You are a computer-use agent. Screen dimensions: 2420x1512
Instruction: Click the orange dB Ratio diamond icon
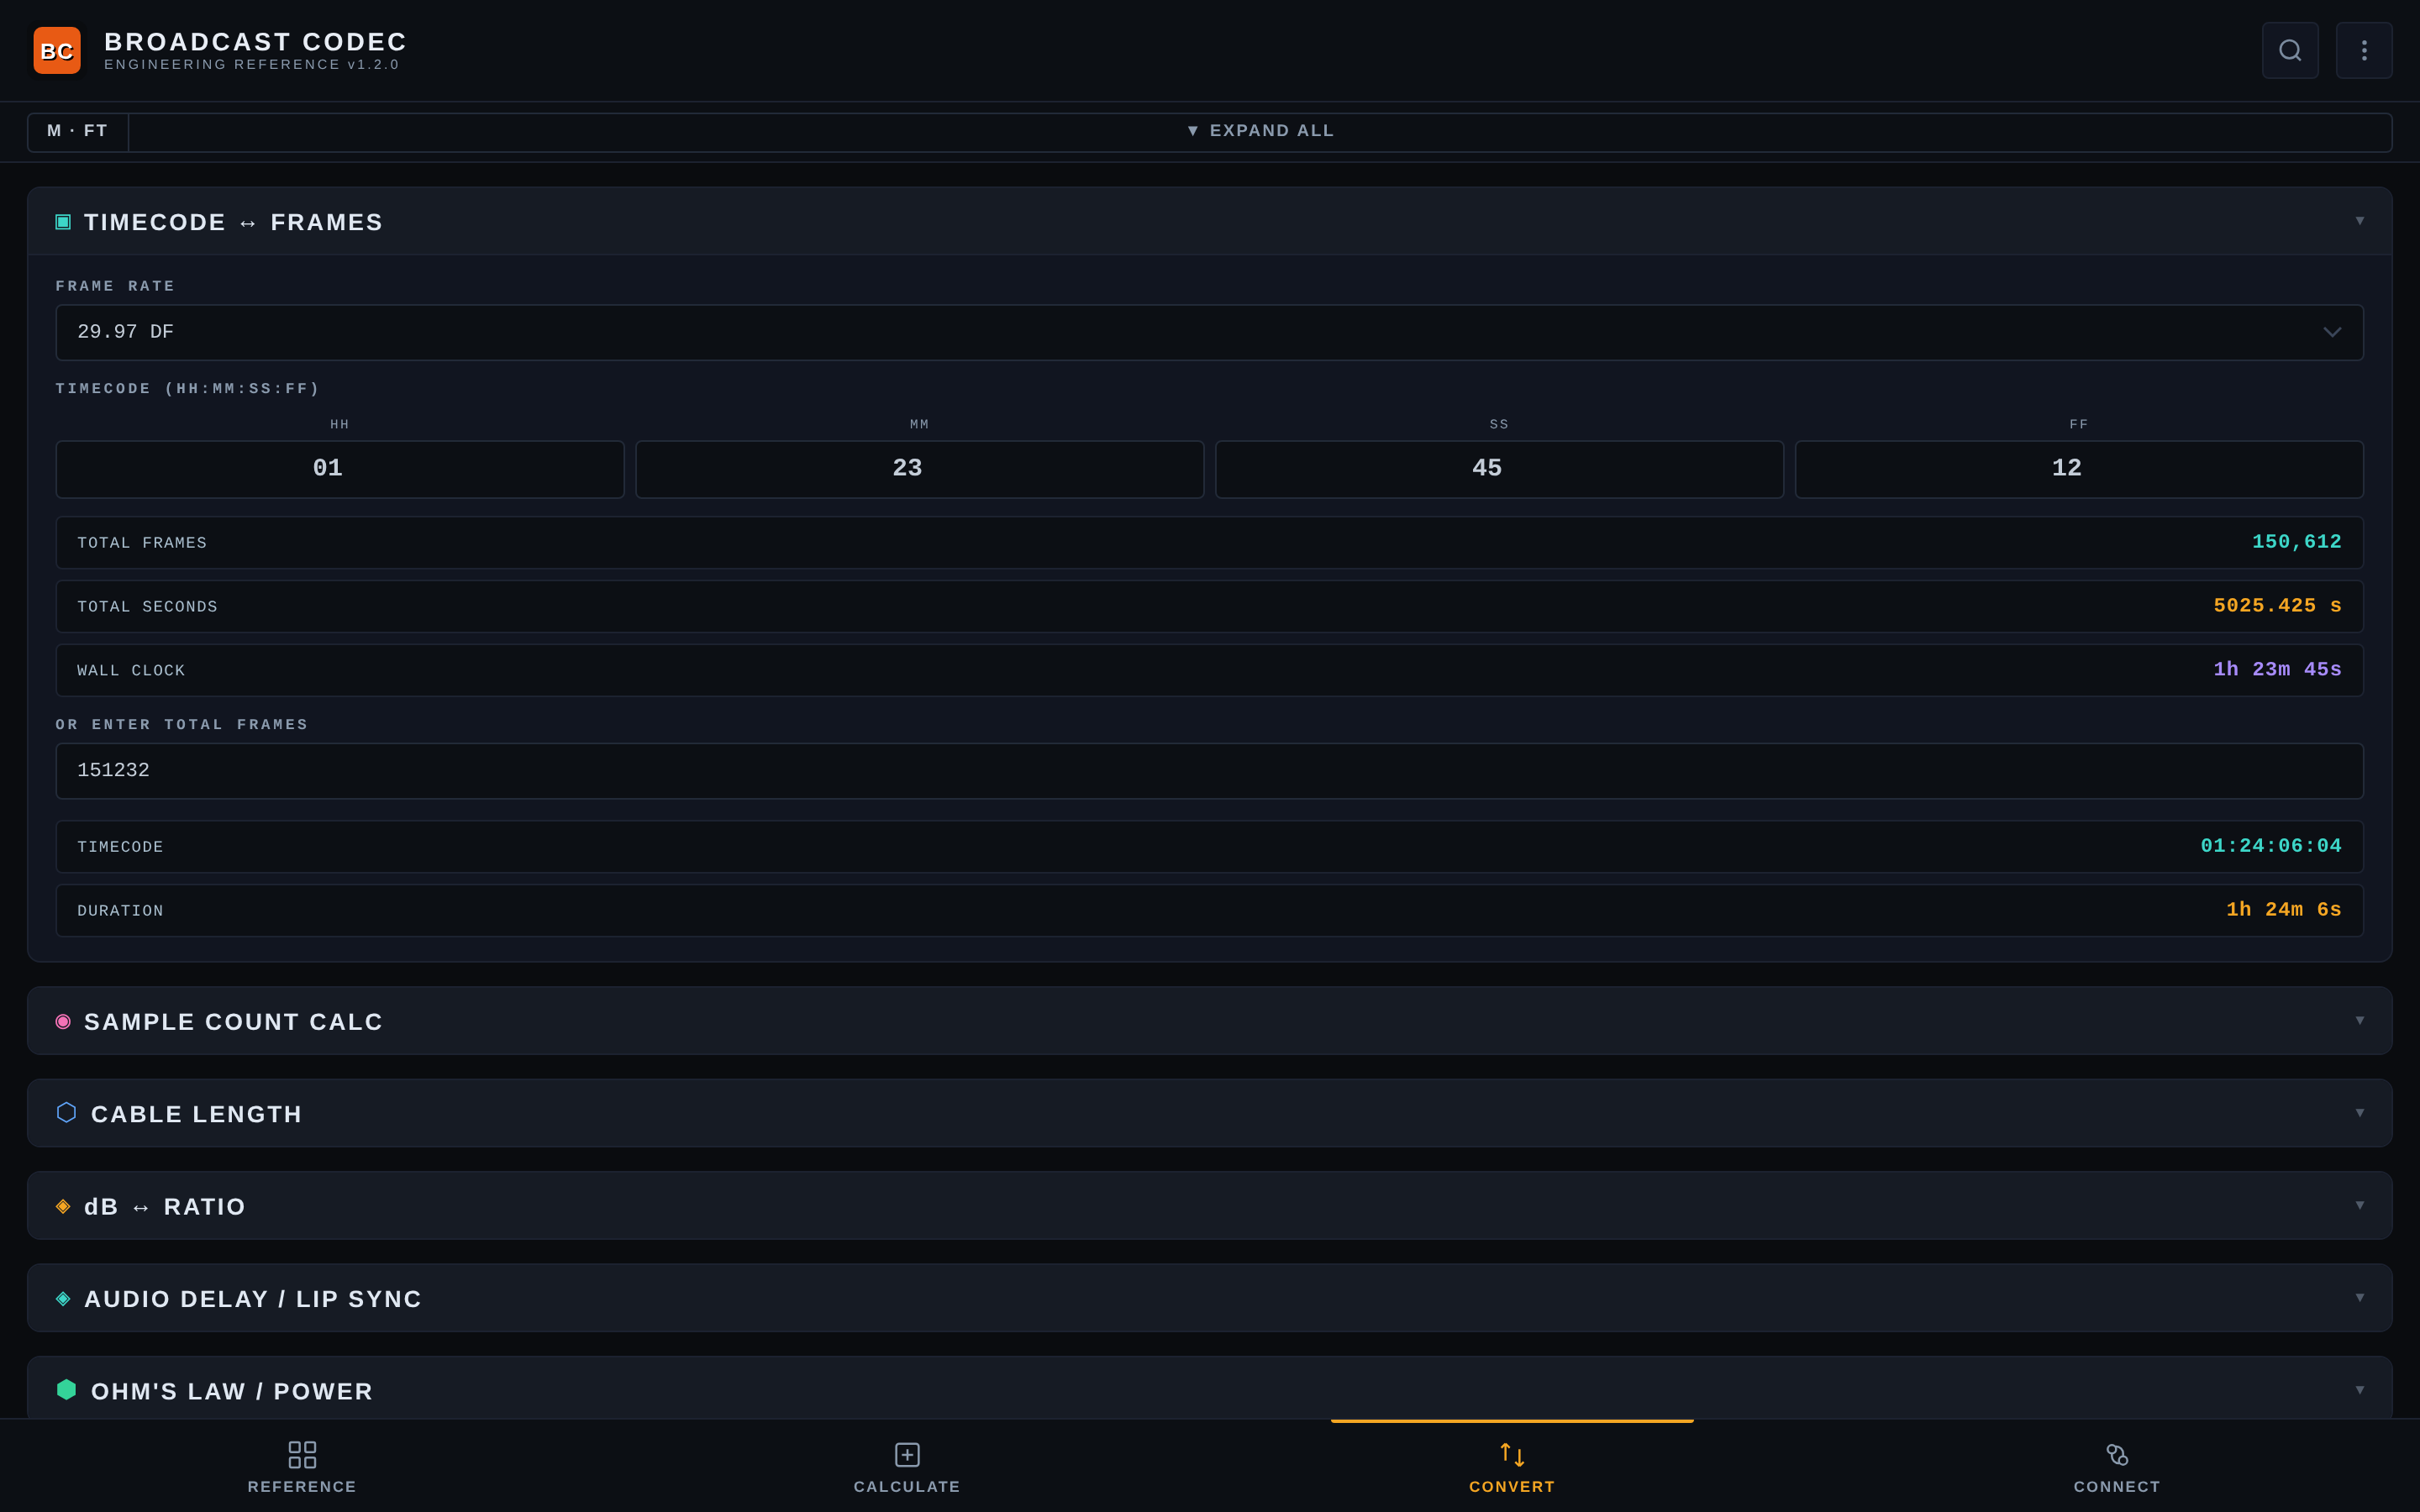coord(63,1206)
